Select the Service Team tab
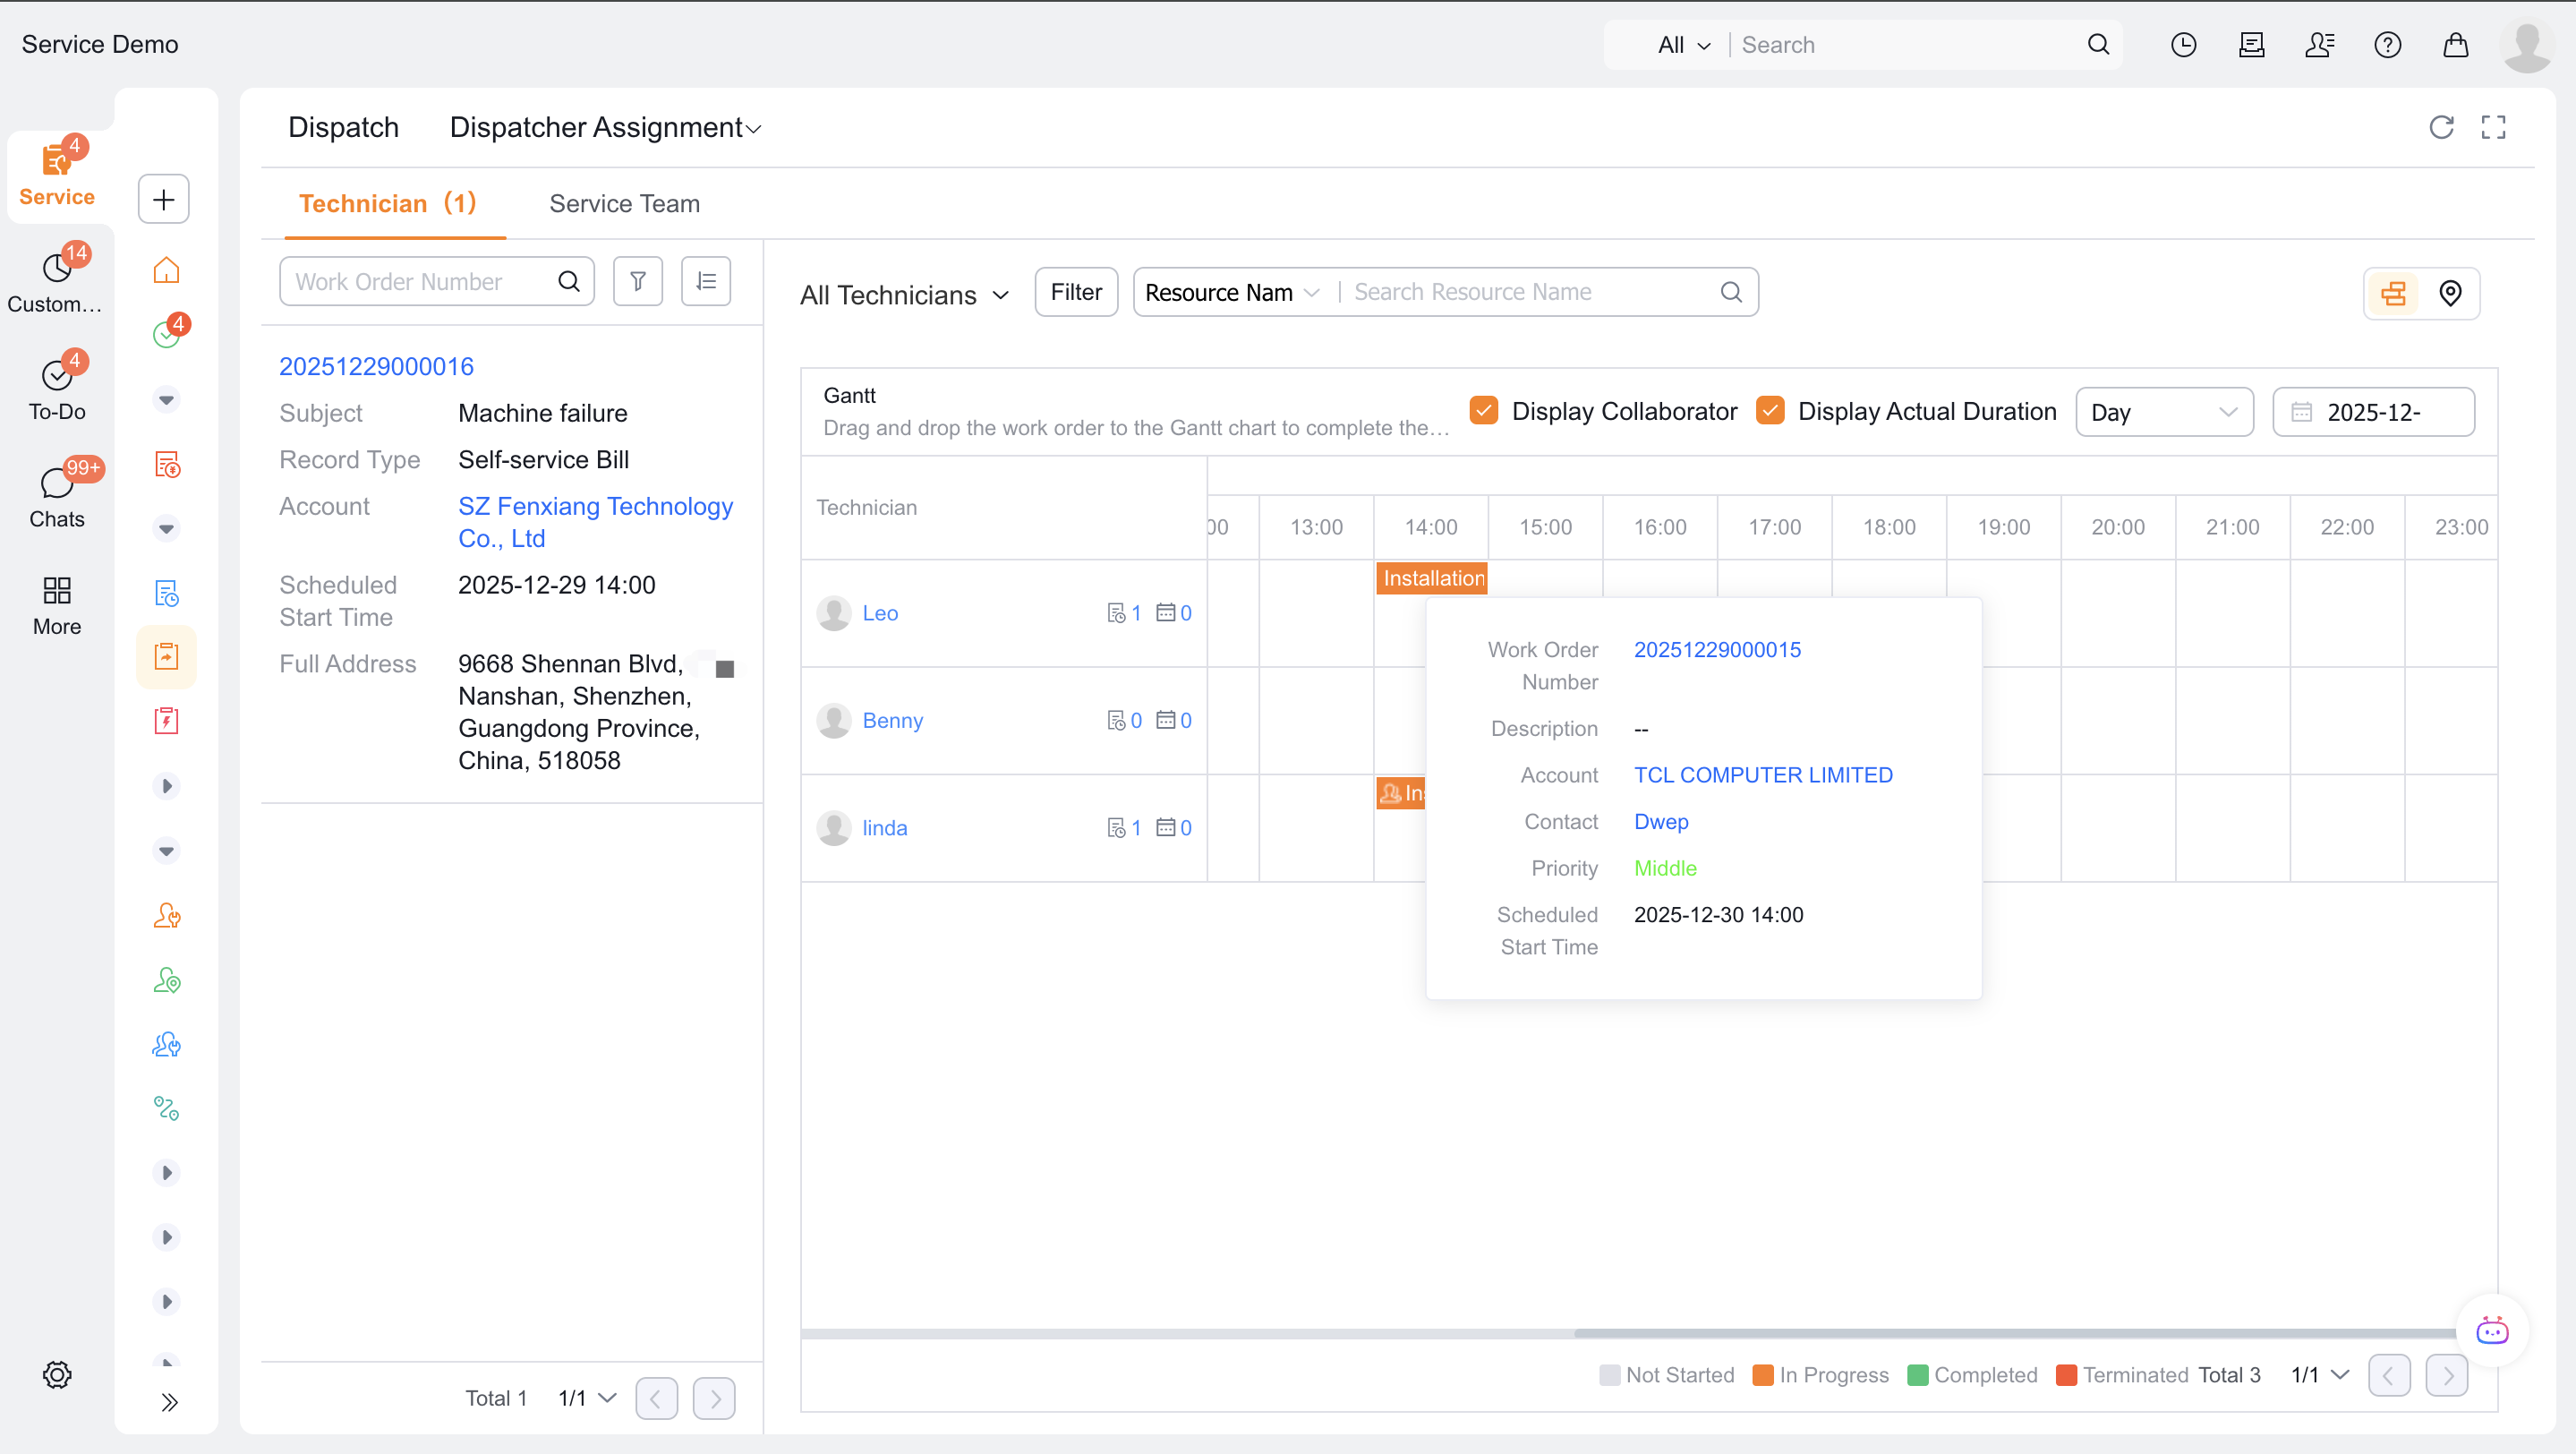This screenshot has height=1454, width=2576. pos(624,204)
